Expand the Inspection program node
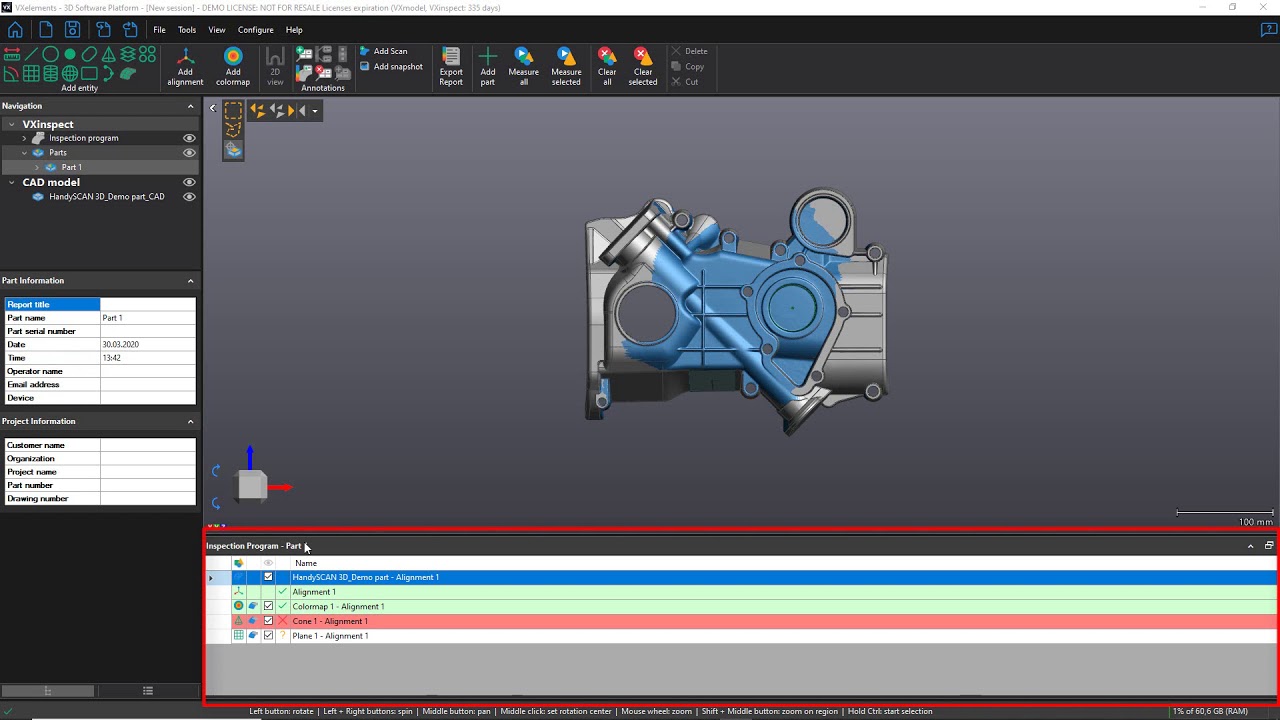Image resolution: width=1280 pixels, height=720 pixels. click(x=23, y=138)
